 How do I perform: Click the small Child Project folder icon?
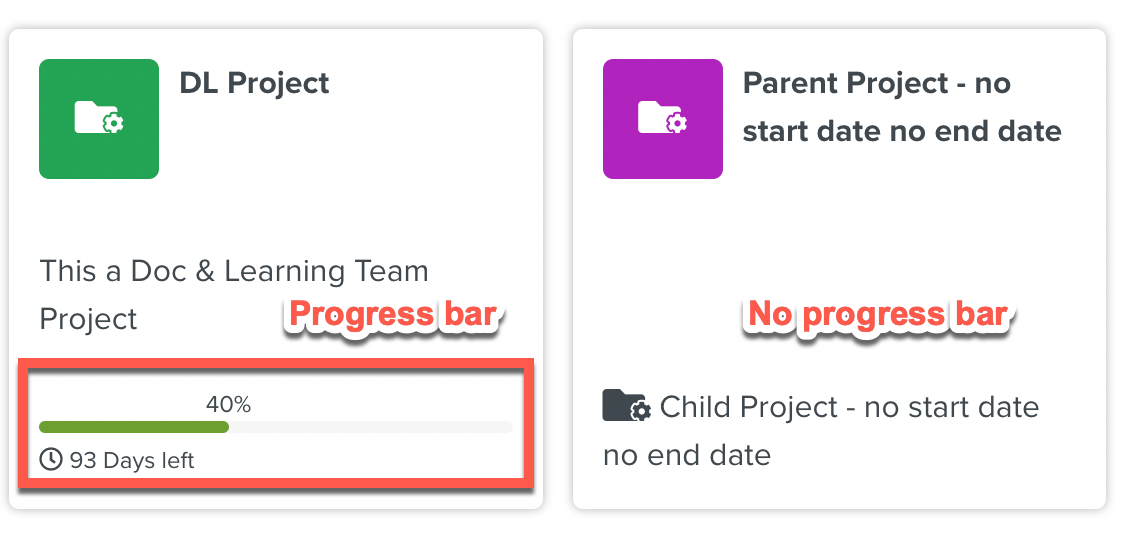pyautogui.click(x=627, y=406)
